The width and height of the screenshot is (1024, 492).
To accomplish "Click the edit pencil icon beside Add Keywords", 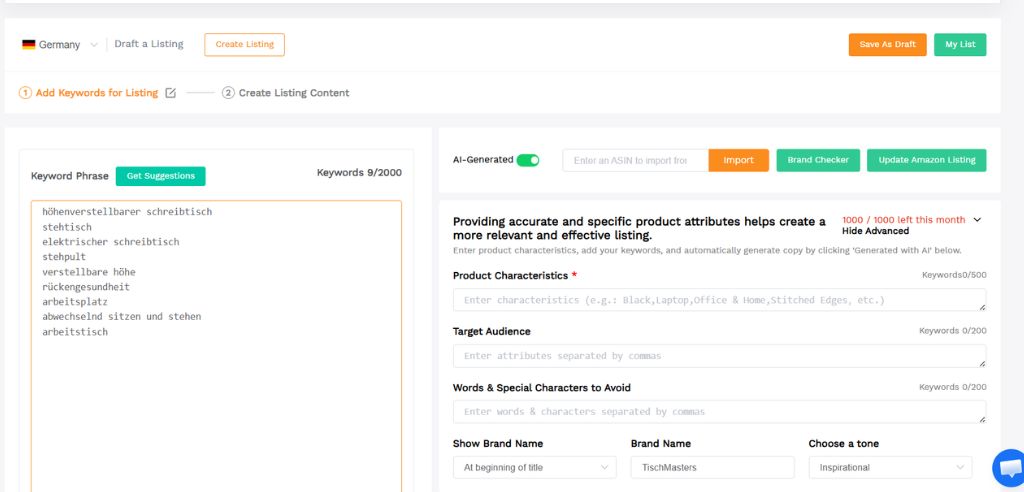I will (x=170, y=93).
